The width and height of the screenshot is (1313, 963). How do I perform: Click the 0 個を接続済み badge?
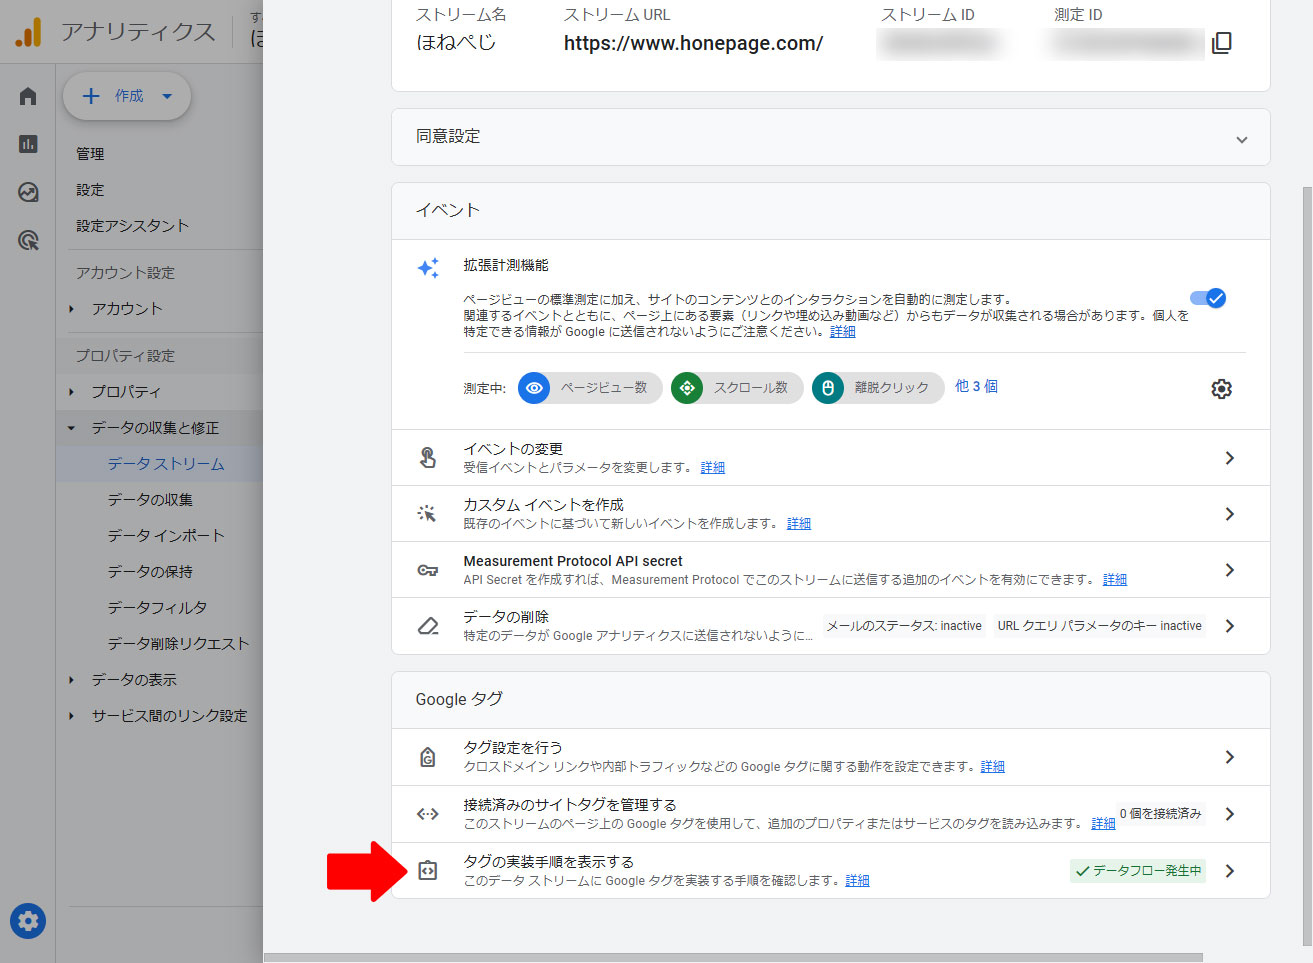[1161, 814]
